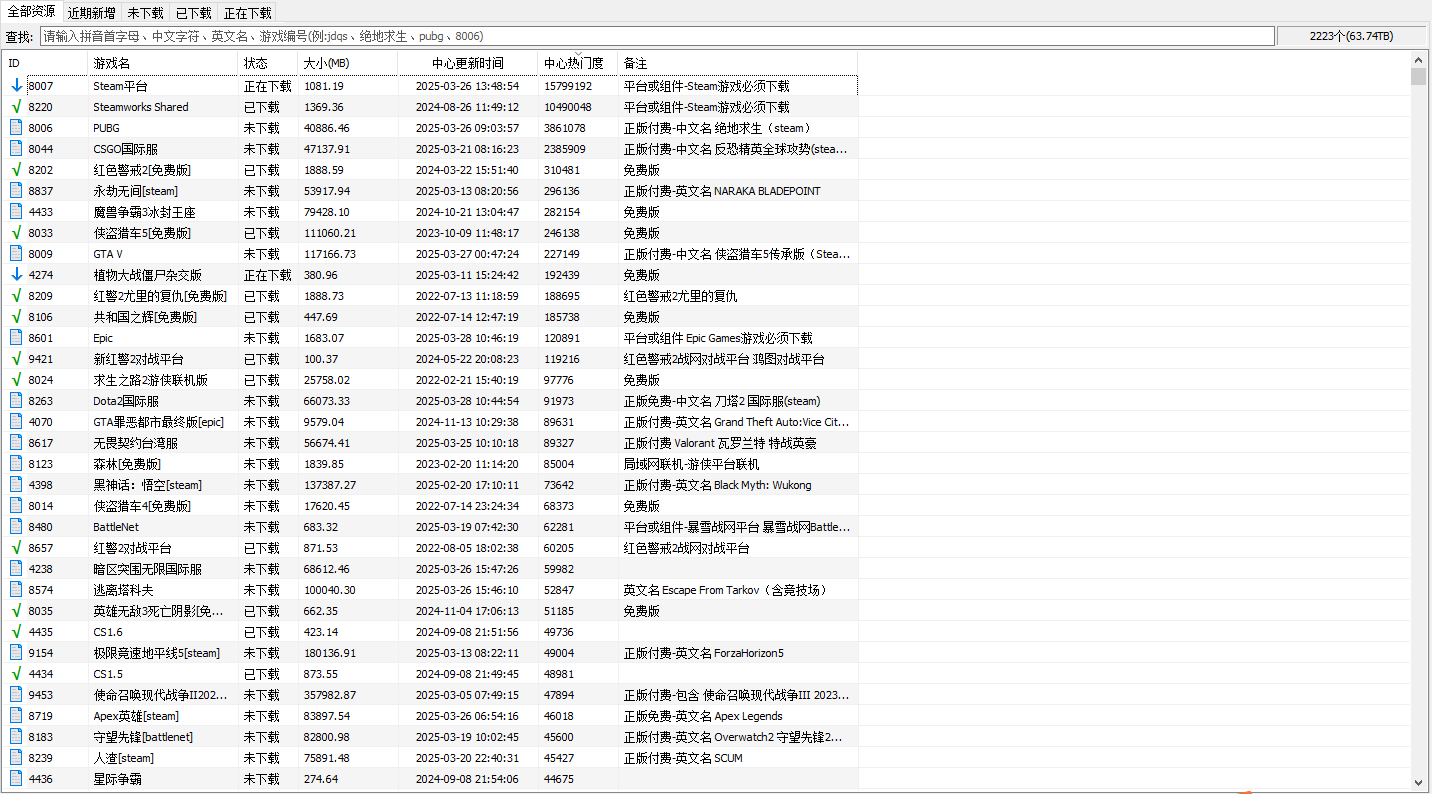Select the 守望先锋[battlenet] game name
Image resolution: width=1432 pixels, height=794 pixels.
tap(143, 737)
